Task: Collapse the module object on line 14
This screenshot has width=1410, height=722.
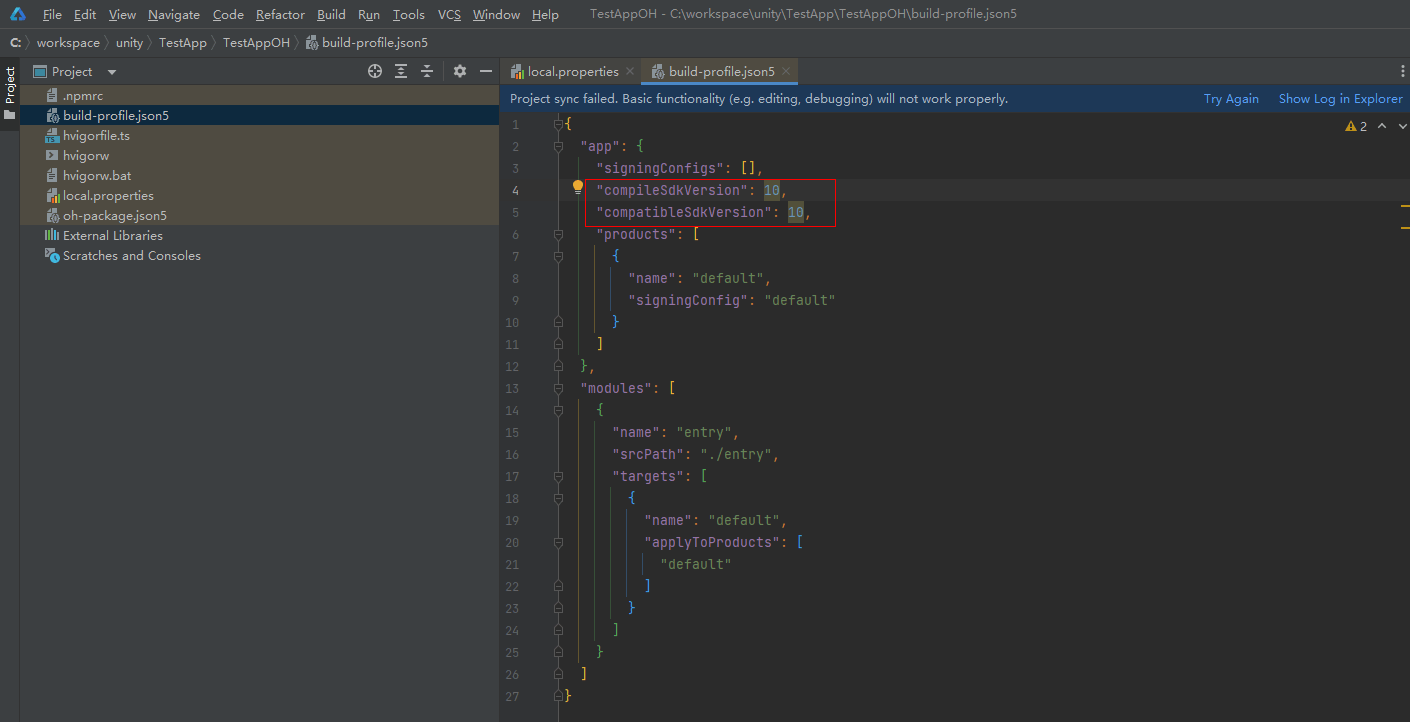Action: point(558,410)
